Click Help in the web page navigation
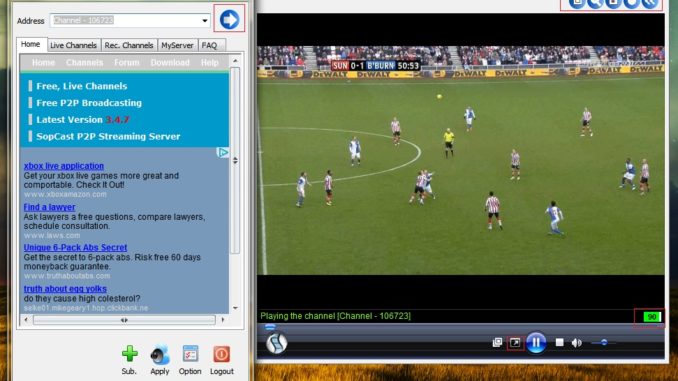The image size is (678, 381). coord(209,63)
